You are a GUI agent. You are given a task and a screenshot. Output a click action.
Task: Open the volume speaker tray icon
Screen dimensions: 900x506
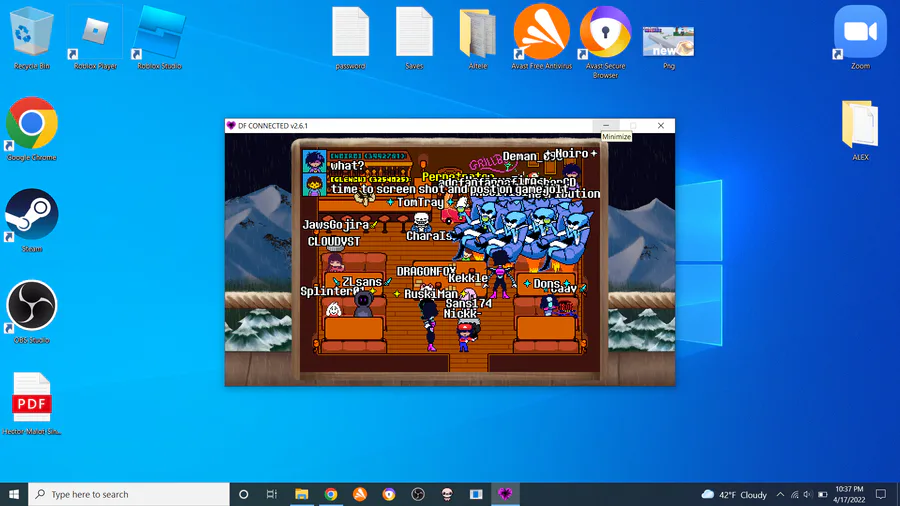[x=808, y=495]
